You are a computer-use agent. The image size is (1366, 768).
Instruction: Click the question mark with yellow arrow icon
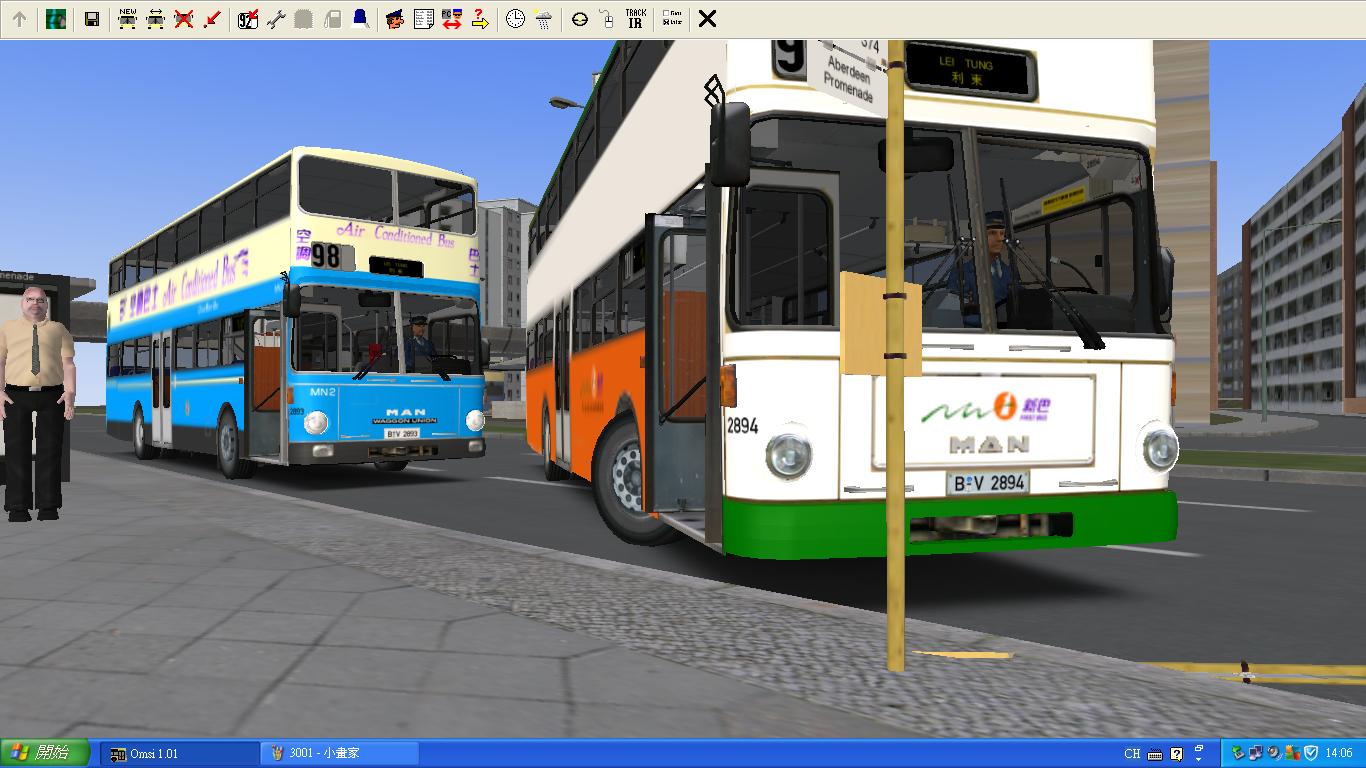(480, 19)
